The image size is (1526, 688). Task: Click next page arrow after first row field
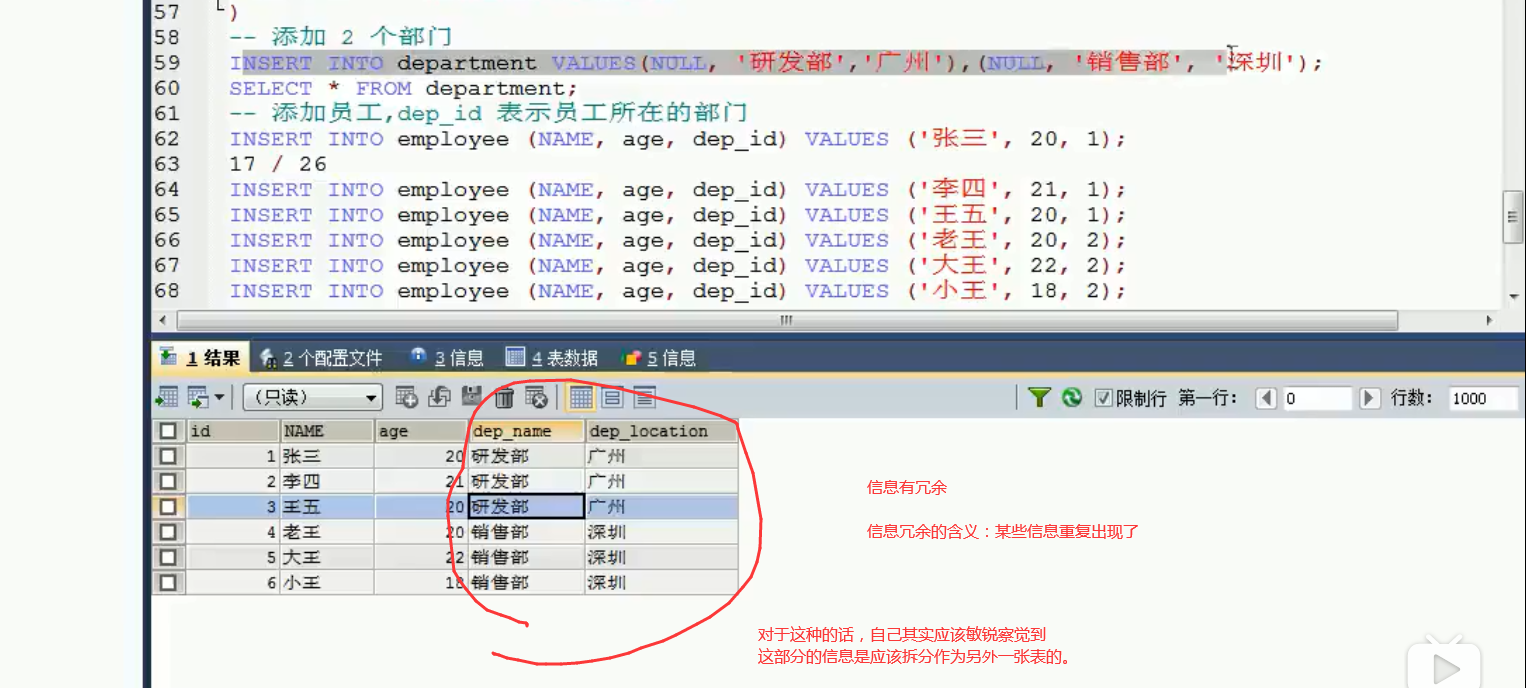(1370, 398)
